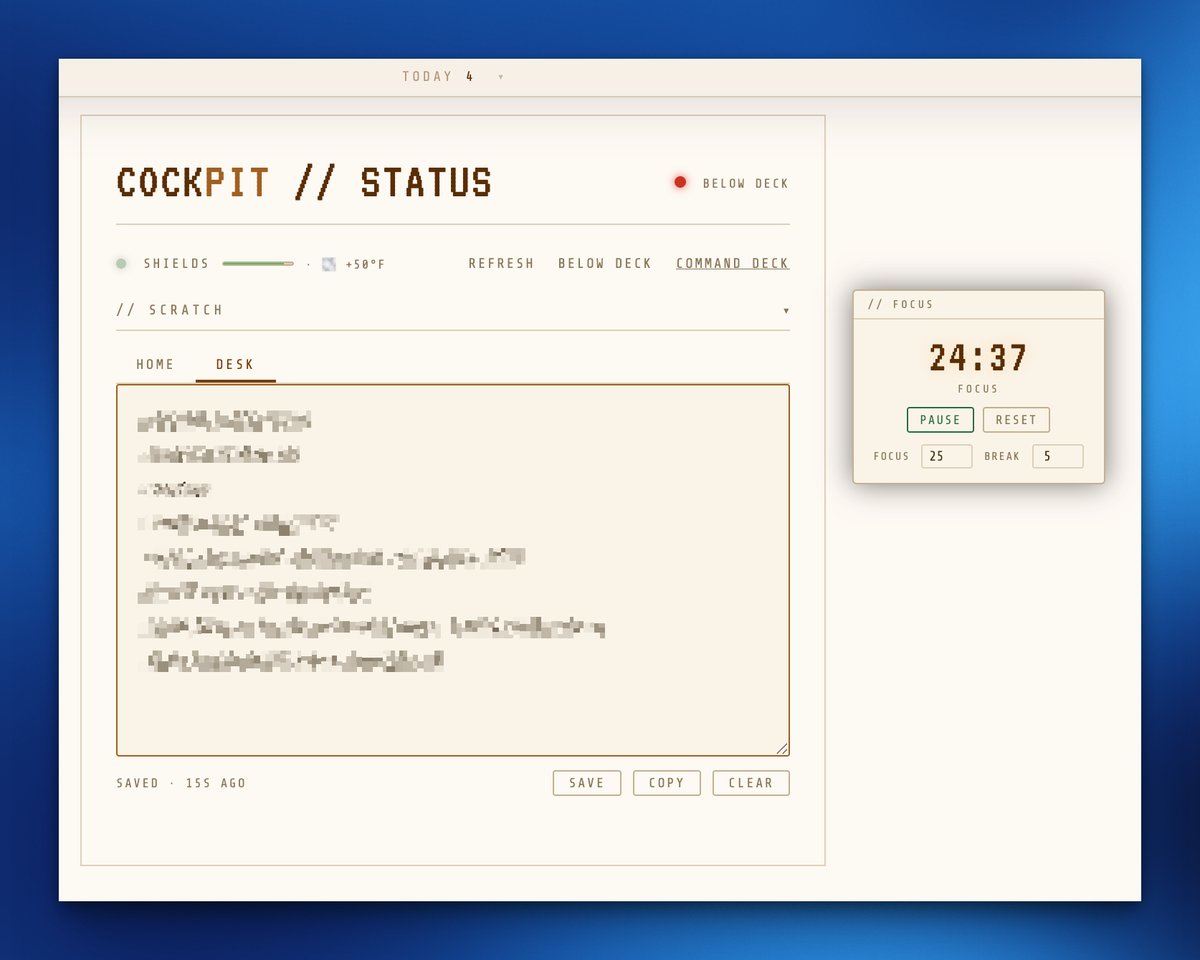The width and height of the screenshot is (1200, 960).
Task: Click the COCKPIT // STATUS heading
Action: click(304, 182)
